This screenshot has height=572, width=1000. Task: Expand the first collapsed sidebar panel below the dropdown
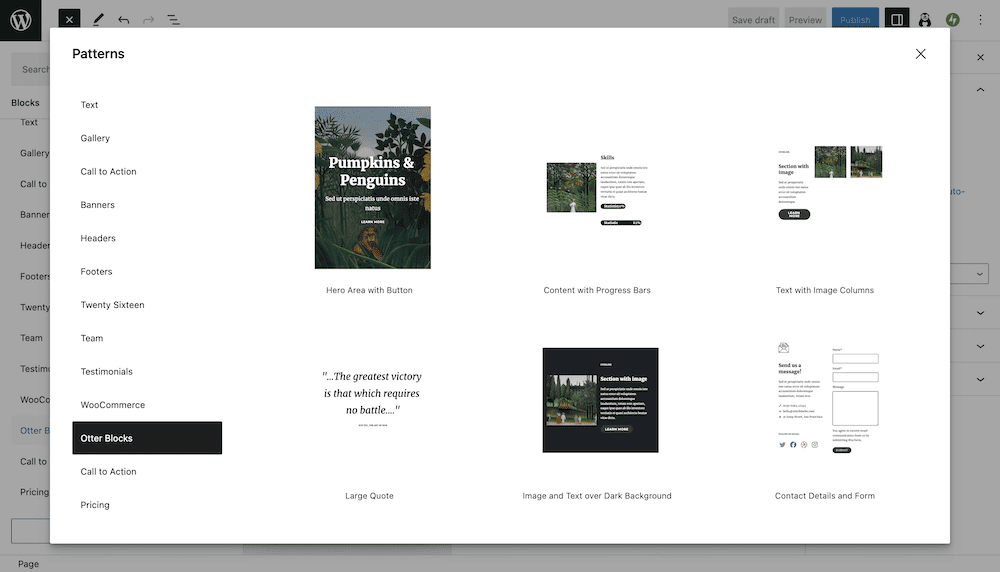point(980,313)
